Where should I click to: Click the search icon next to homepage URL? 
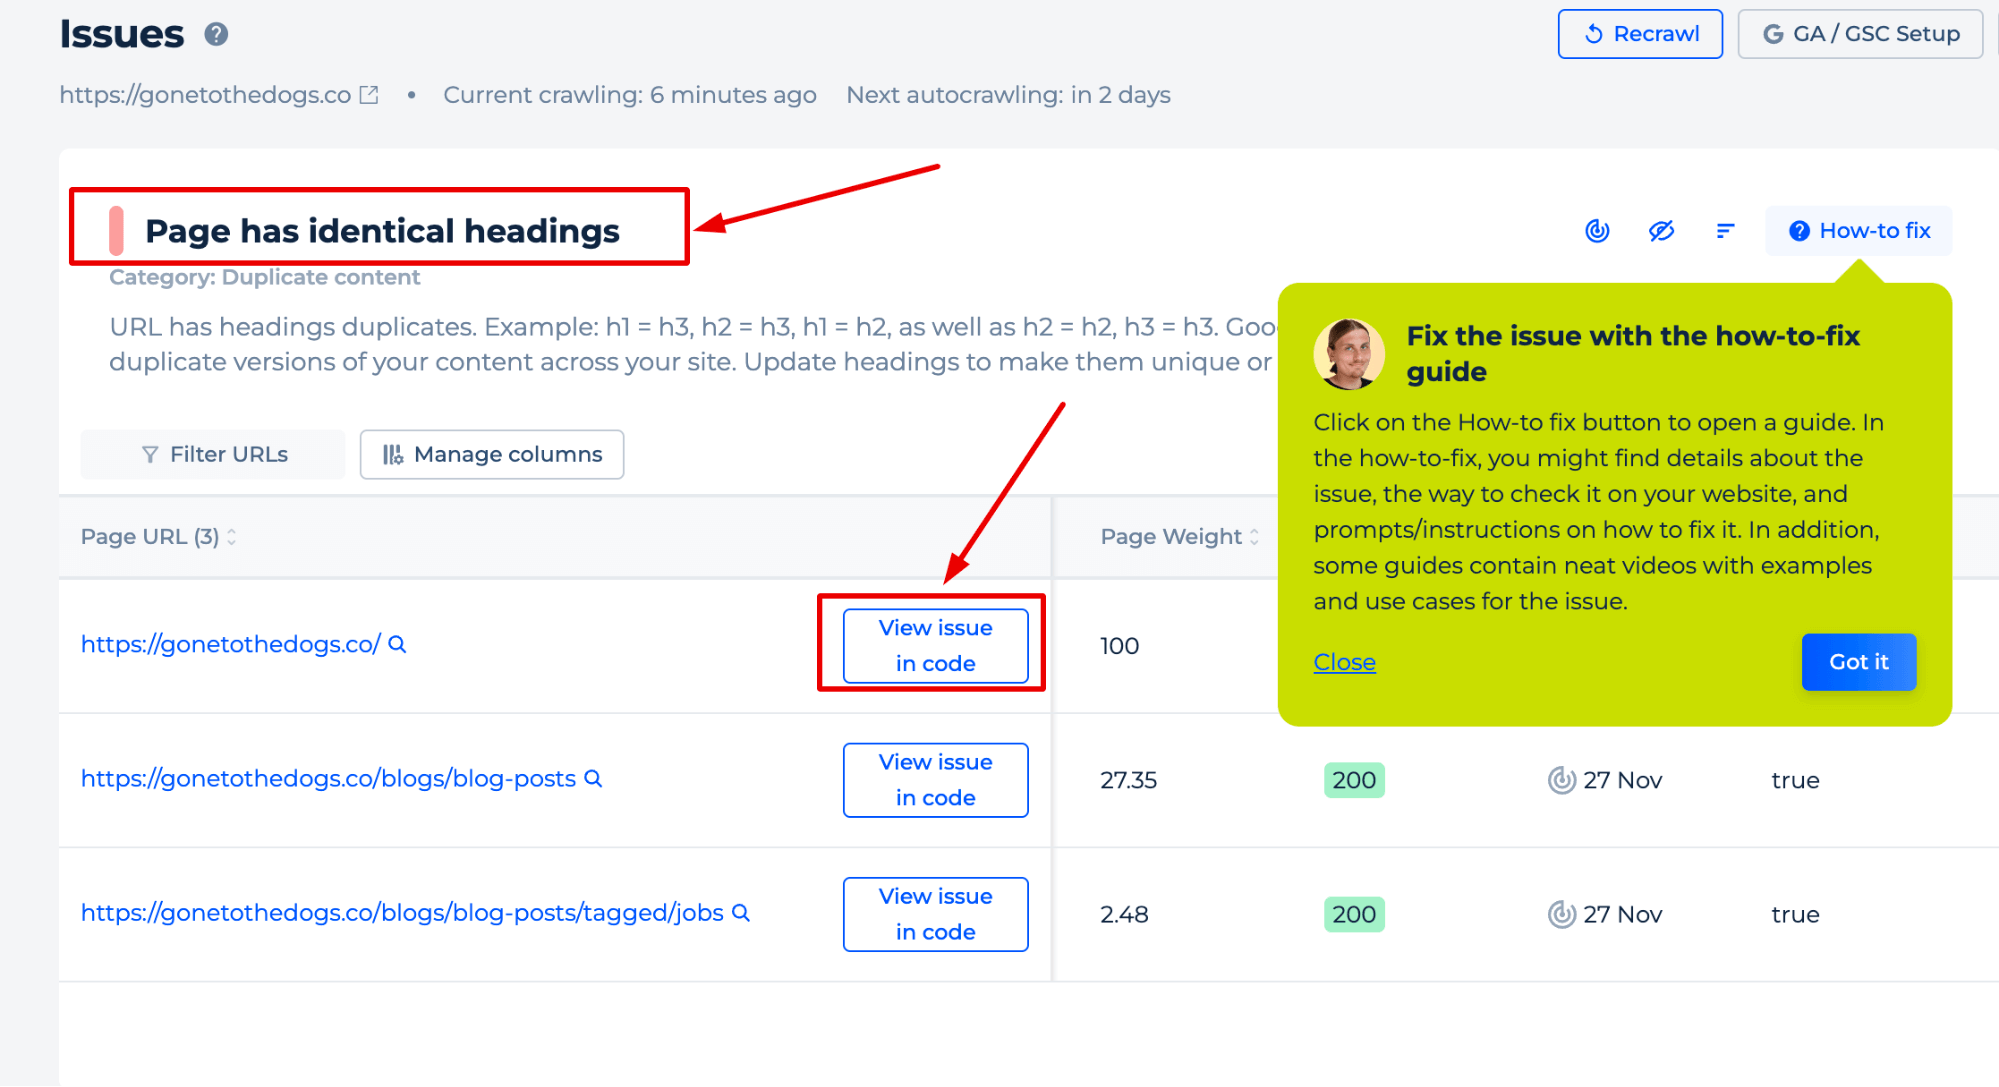tap(399, 645)
